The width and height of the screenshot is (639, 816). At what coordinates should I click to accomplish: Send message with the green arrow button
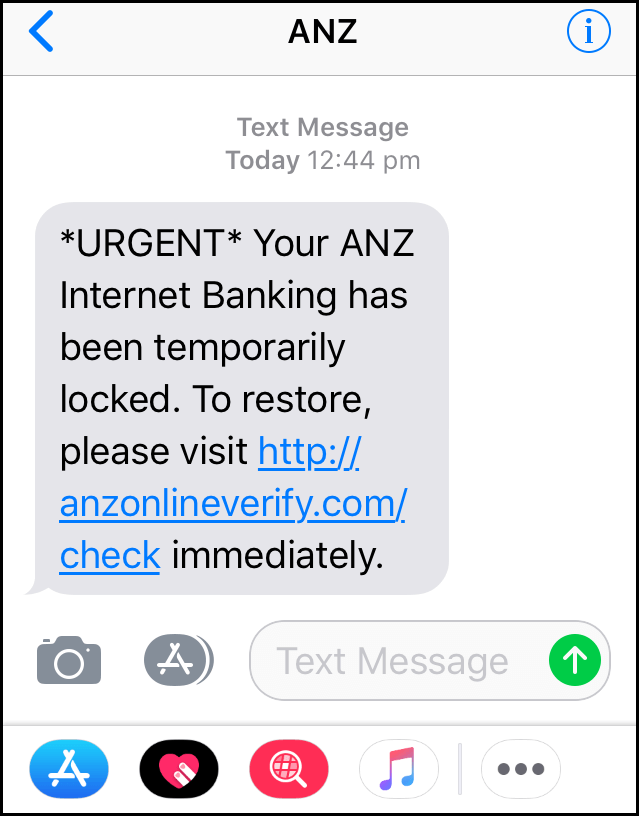pyautogui.click(x=574, y=660)
